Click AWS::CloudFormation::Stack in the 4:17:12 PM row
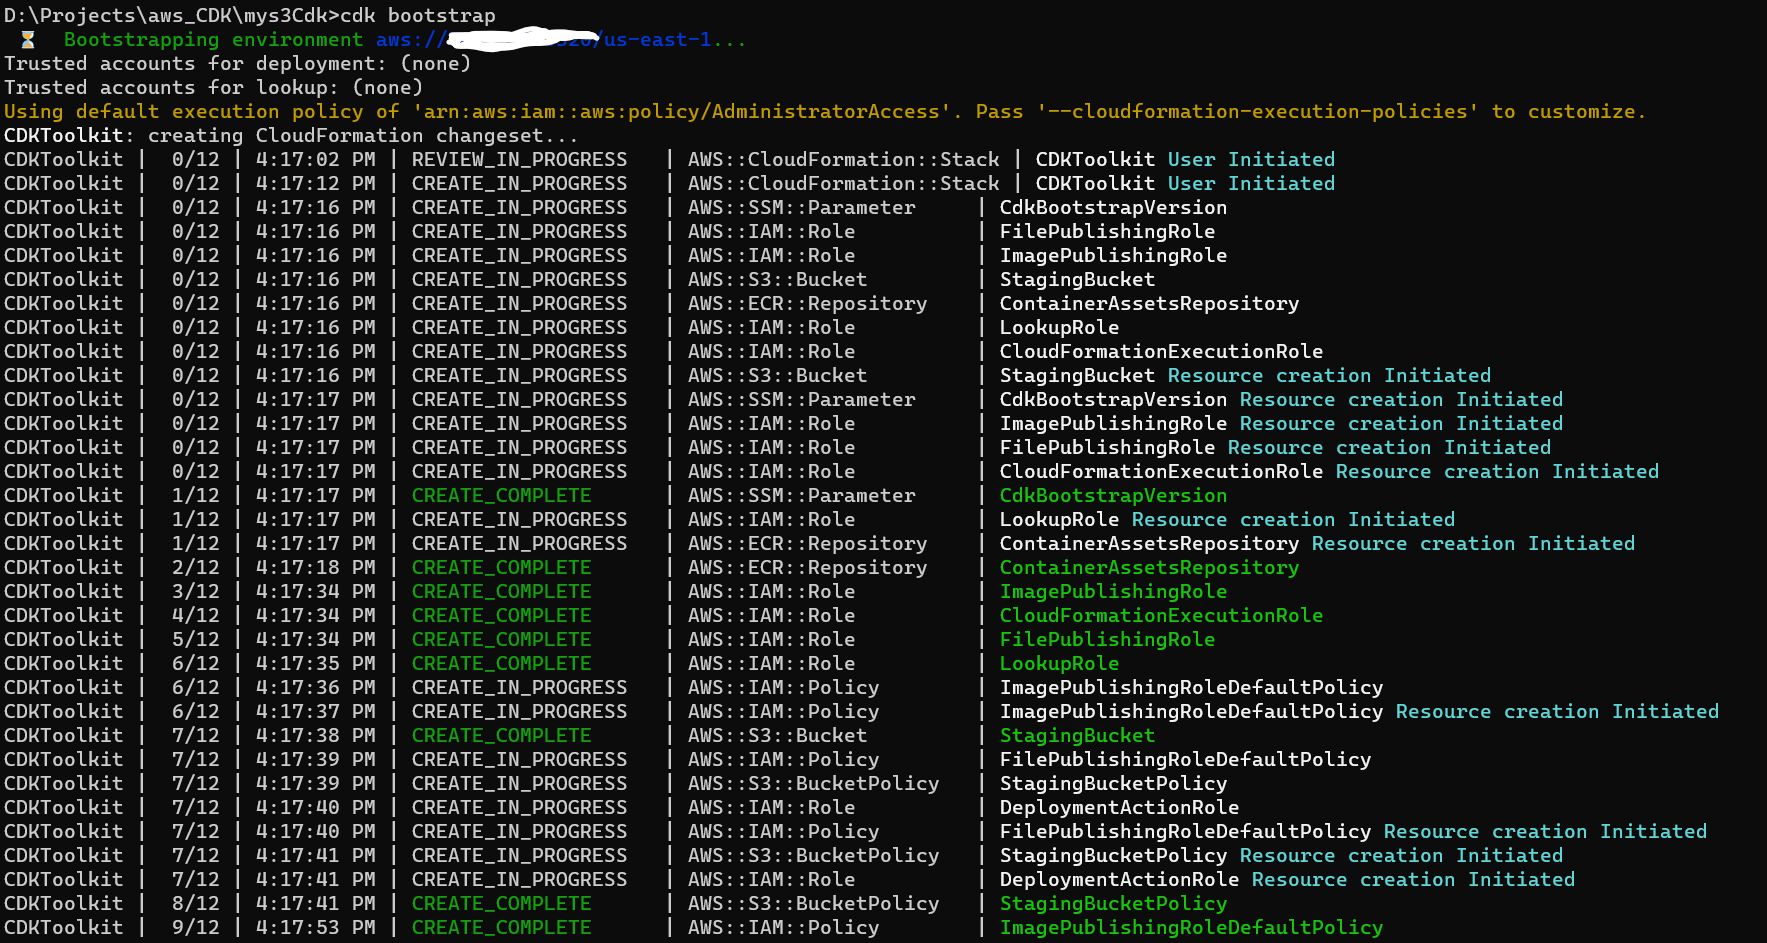Screen dimensions: 1767x943 click(x=843, y=184)
